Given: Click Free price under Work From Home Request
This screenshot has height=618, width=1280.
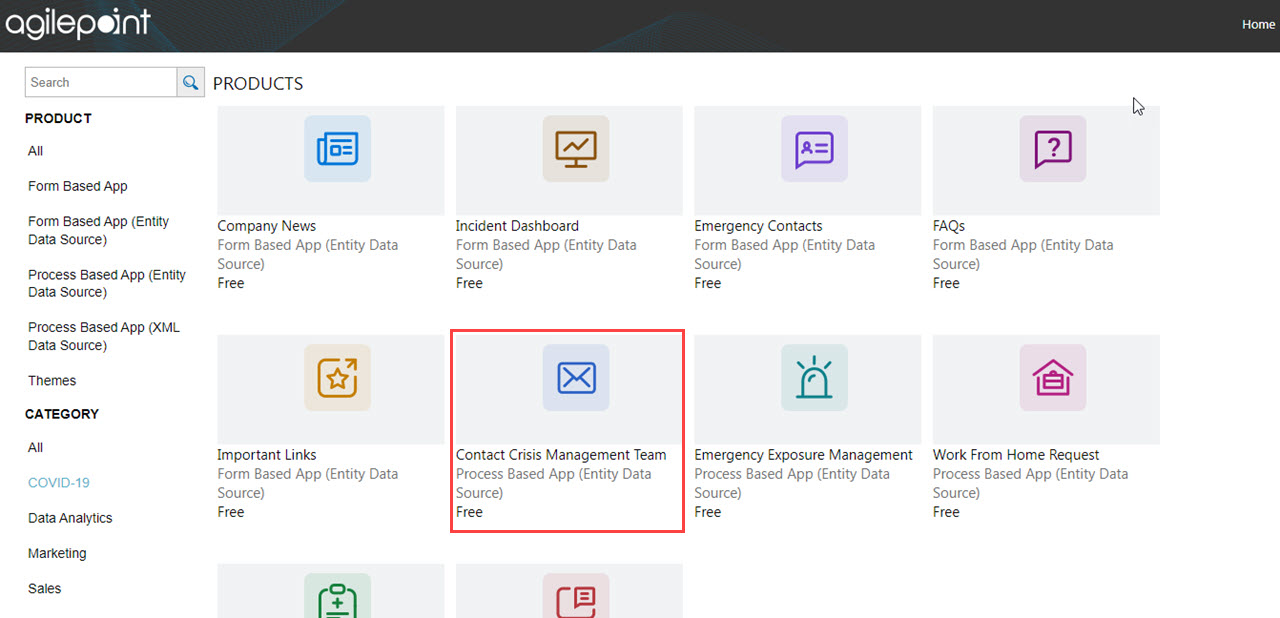Looking at the screenshot, I should pyautogui.click(x=946, y=512).
